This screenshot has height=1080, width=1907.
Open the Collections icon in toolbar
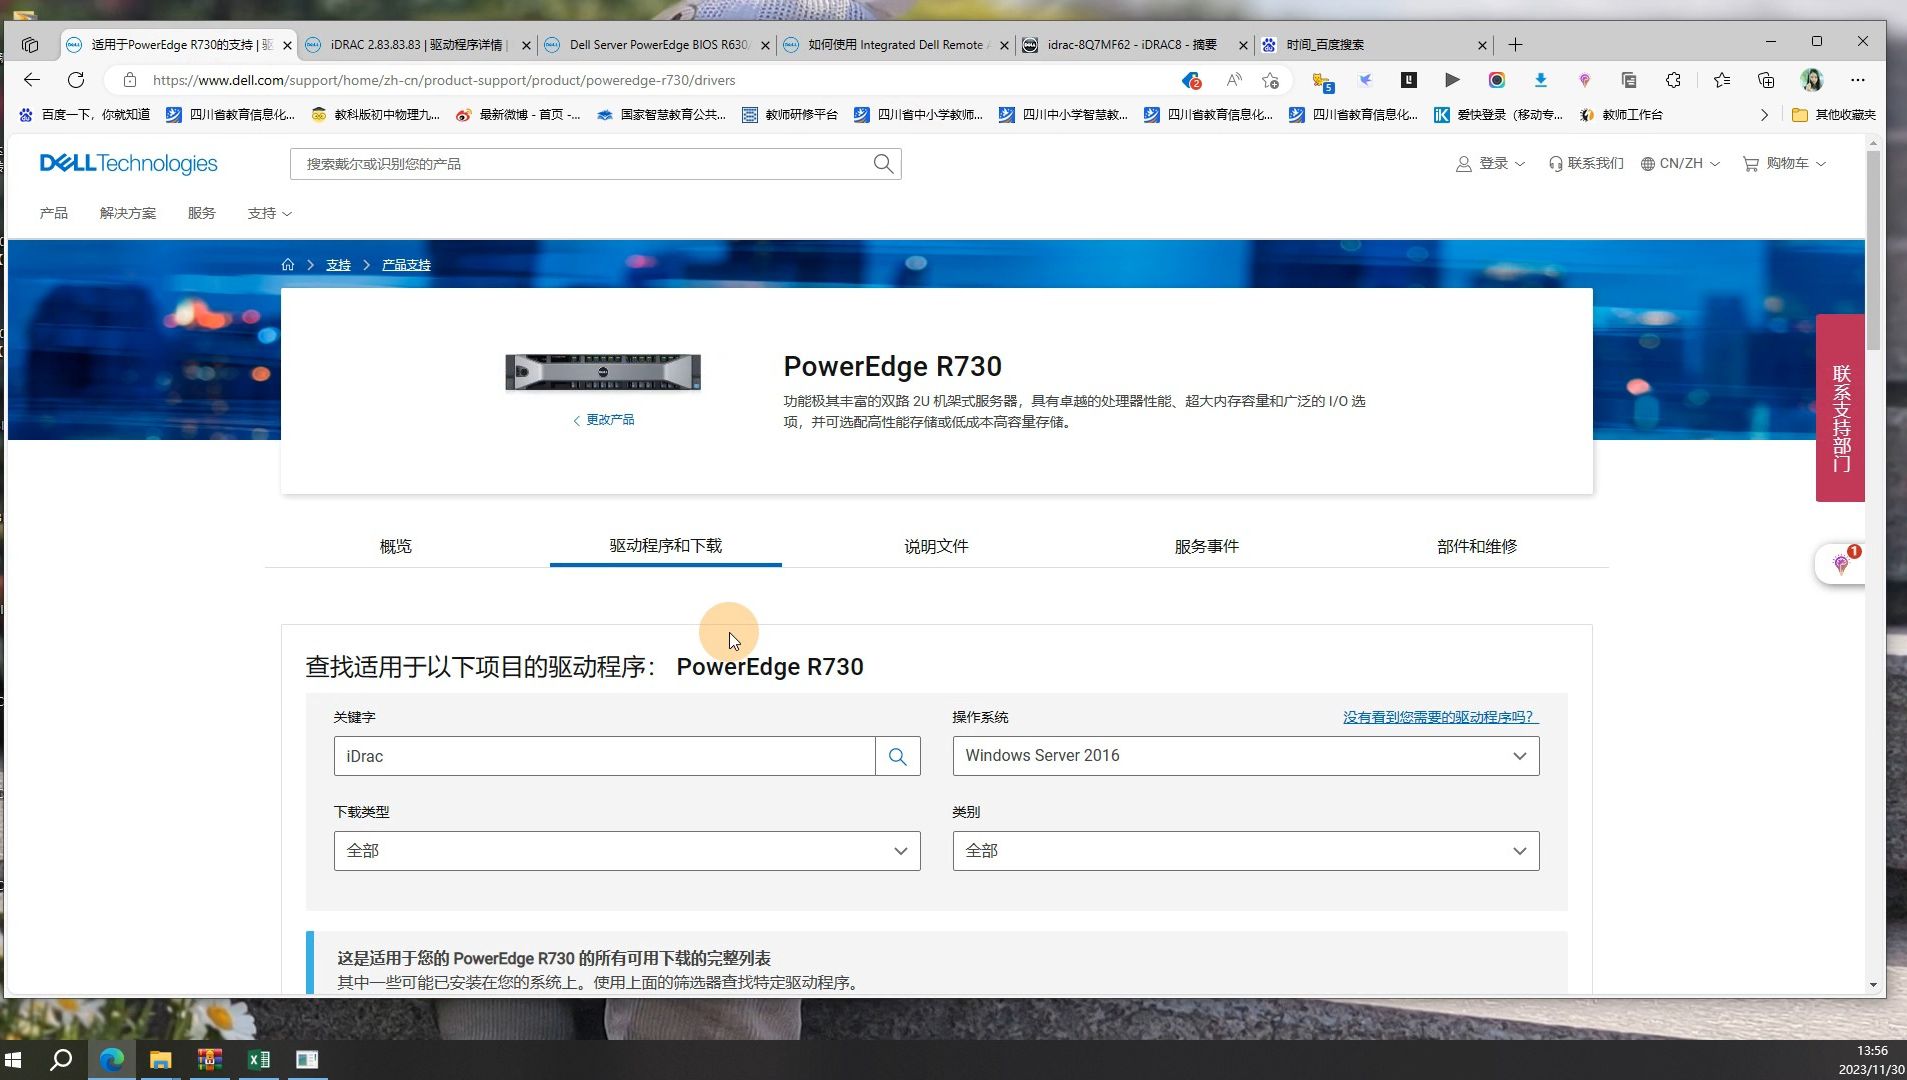pos(1766,80)
